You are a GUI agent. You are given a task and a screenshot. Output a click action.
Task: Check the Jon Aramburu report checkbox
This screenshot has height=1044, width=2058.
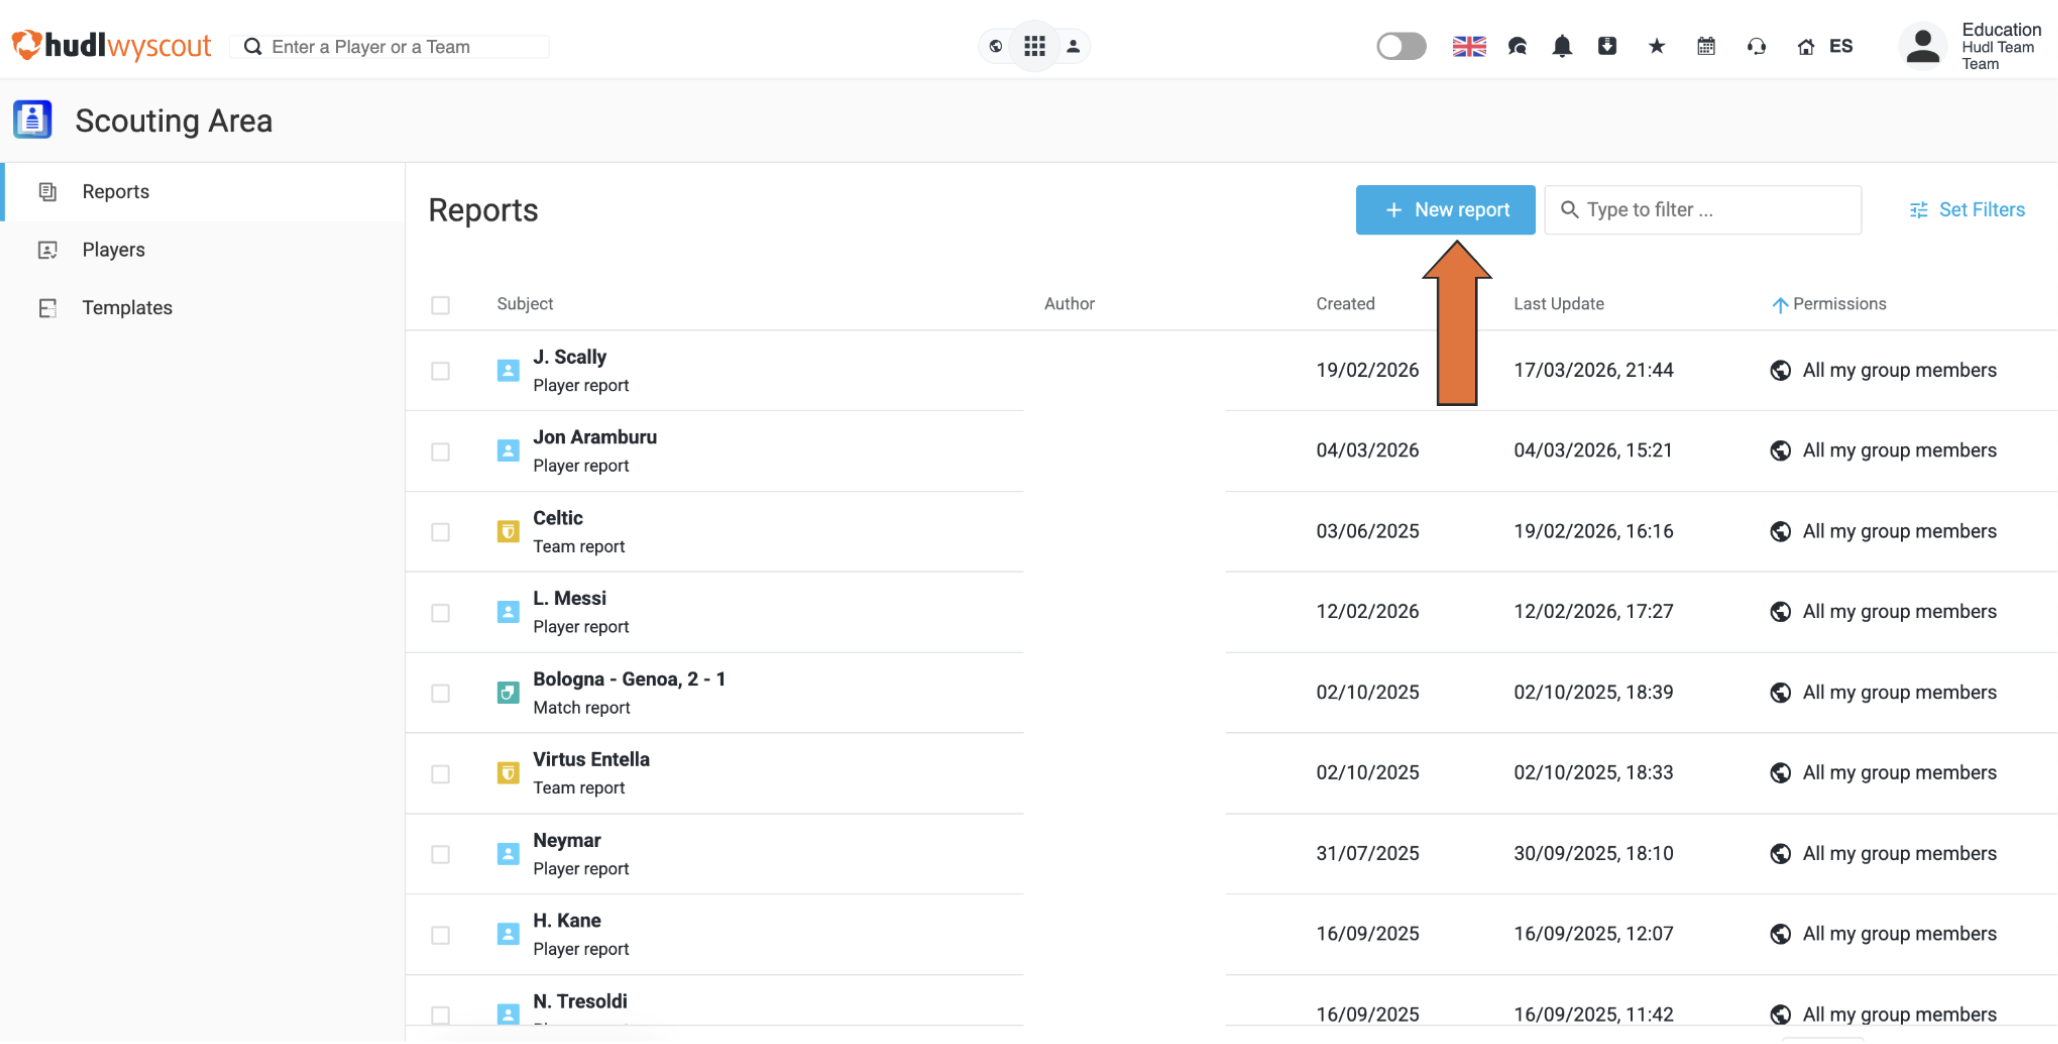[x=440, y=452]
